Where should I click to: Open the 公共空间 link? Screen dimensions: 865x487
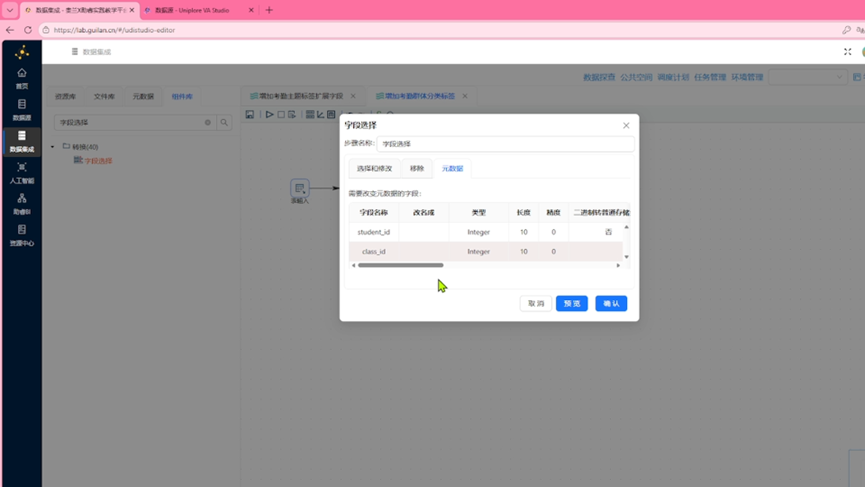coord(636,77)
